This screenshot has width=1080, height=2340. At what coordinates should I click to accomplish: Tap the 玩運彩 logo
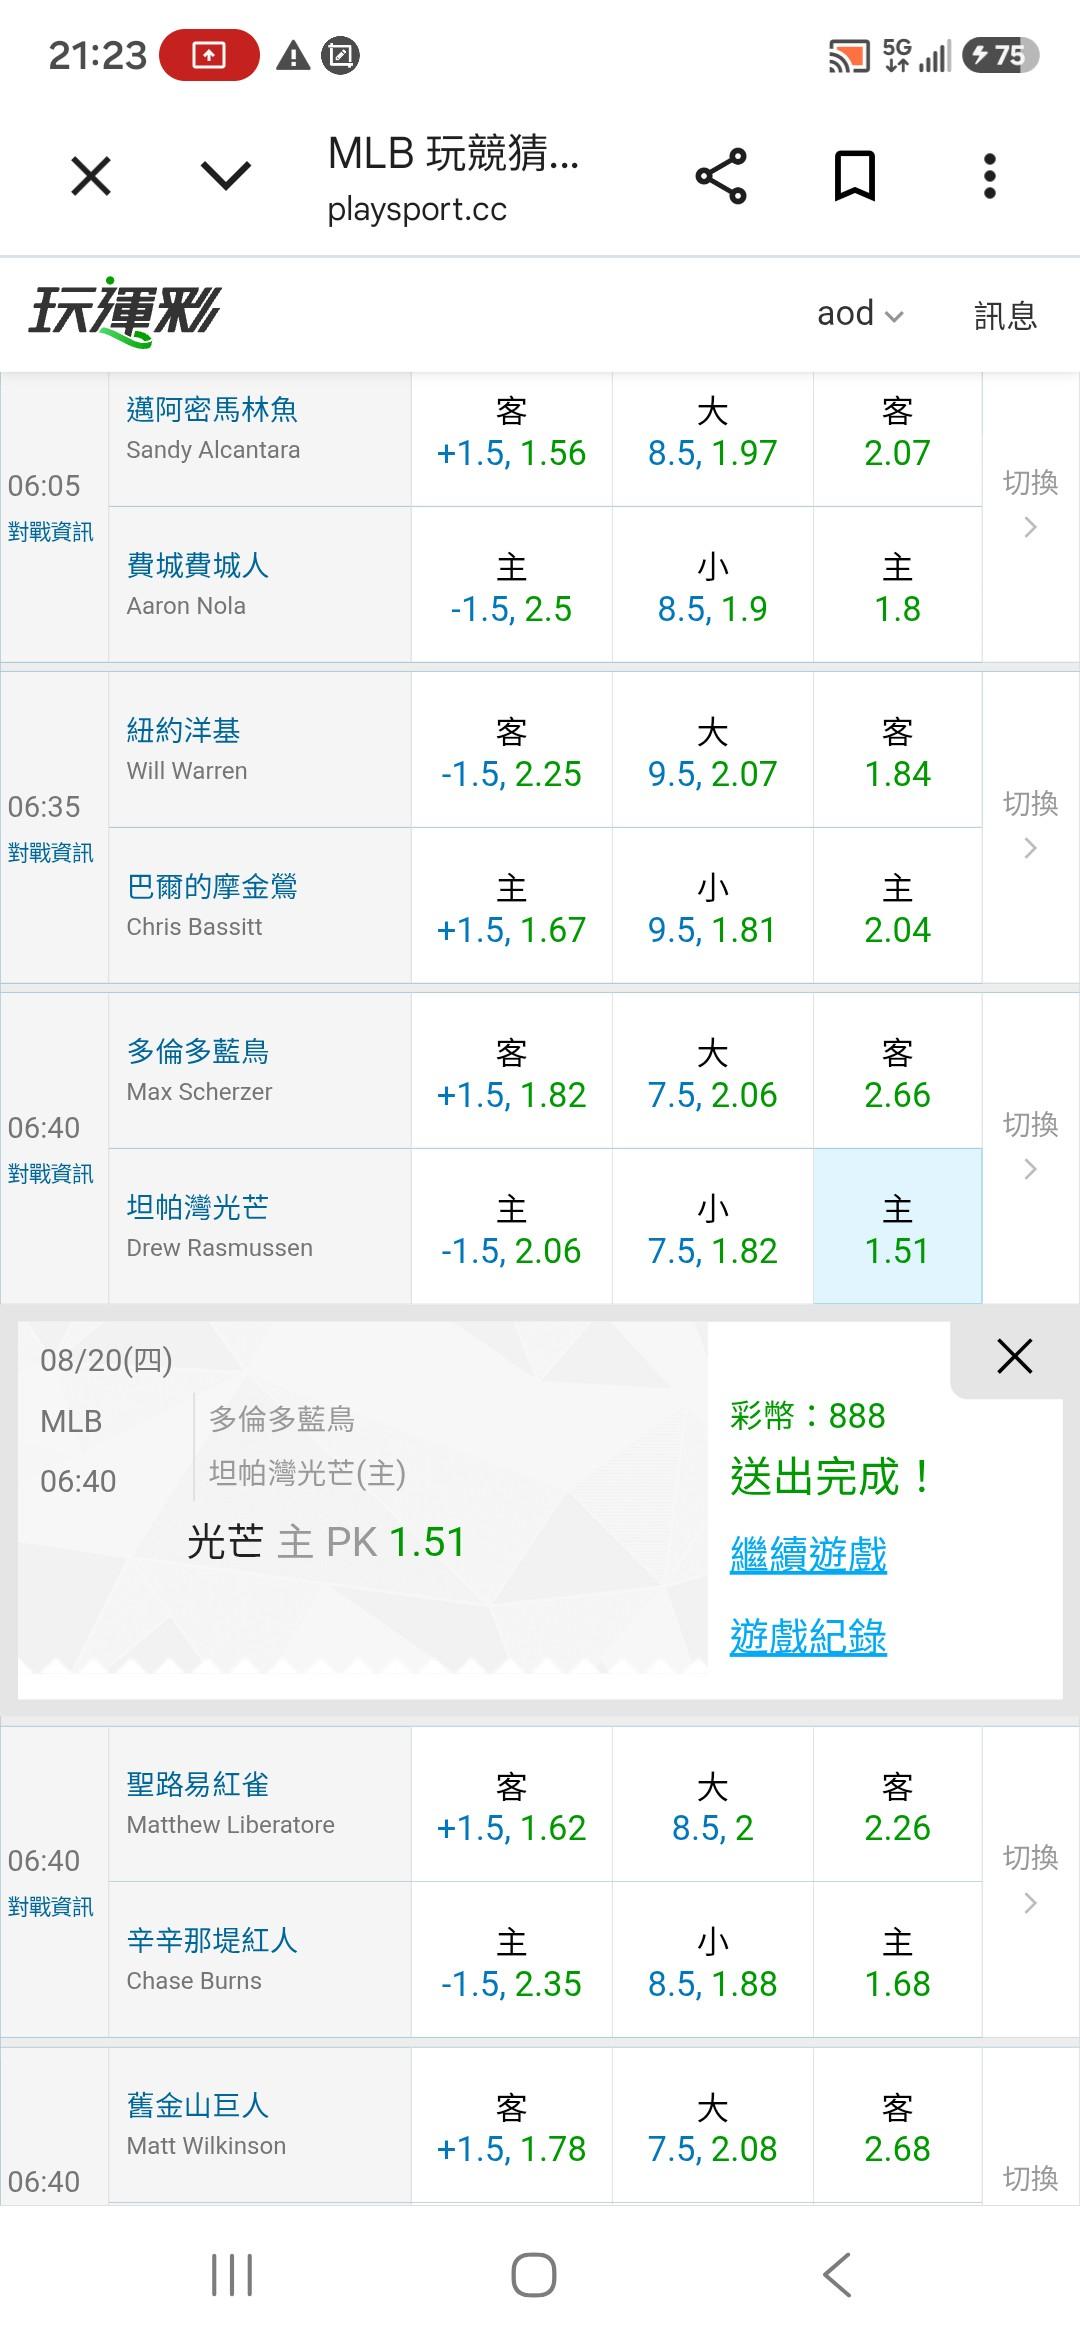coord(123,312)
